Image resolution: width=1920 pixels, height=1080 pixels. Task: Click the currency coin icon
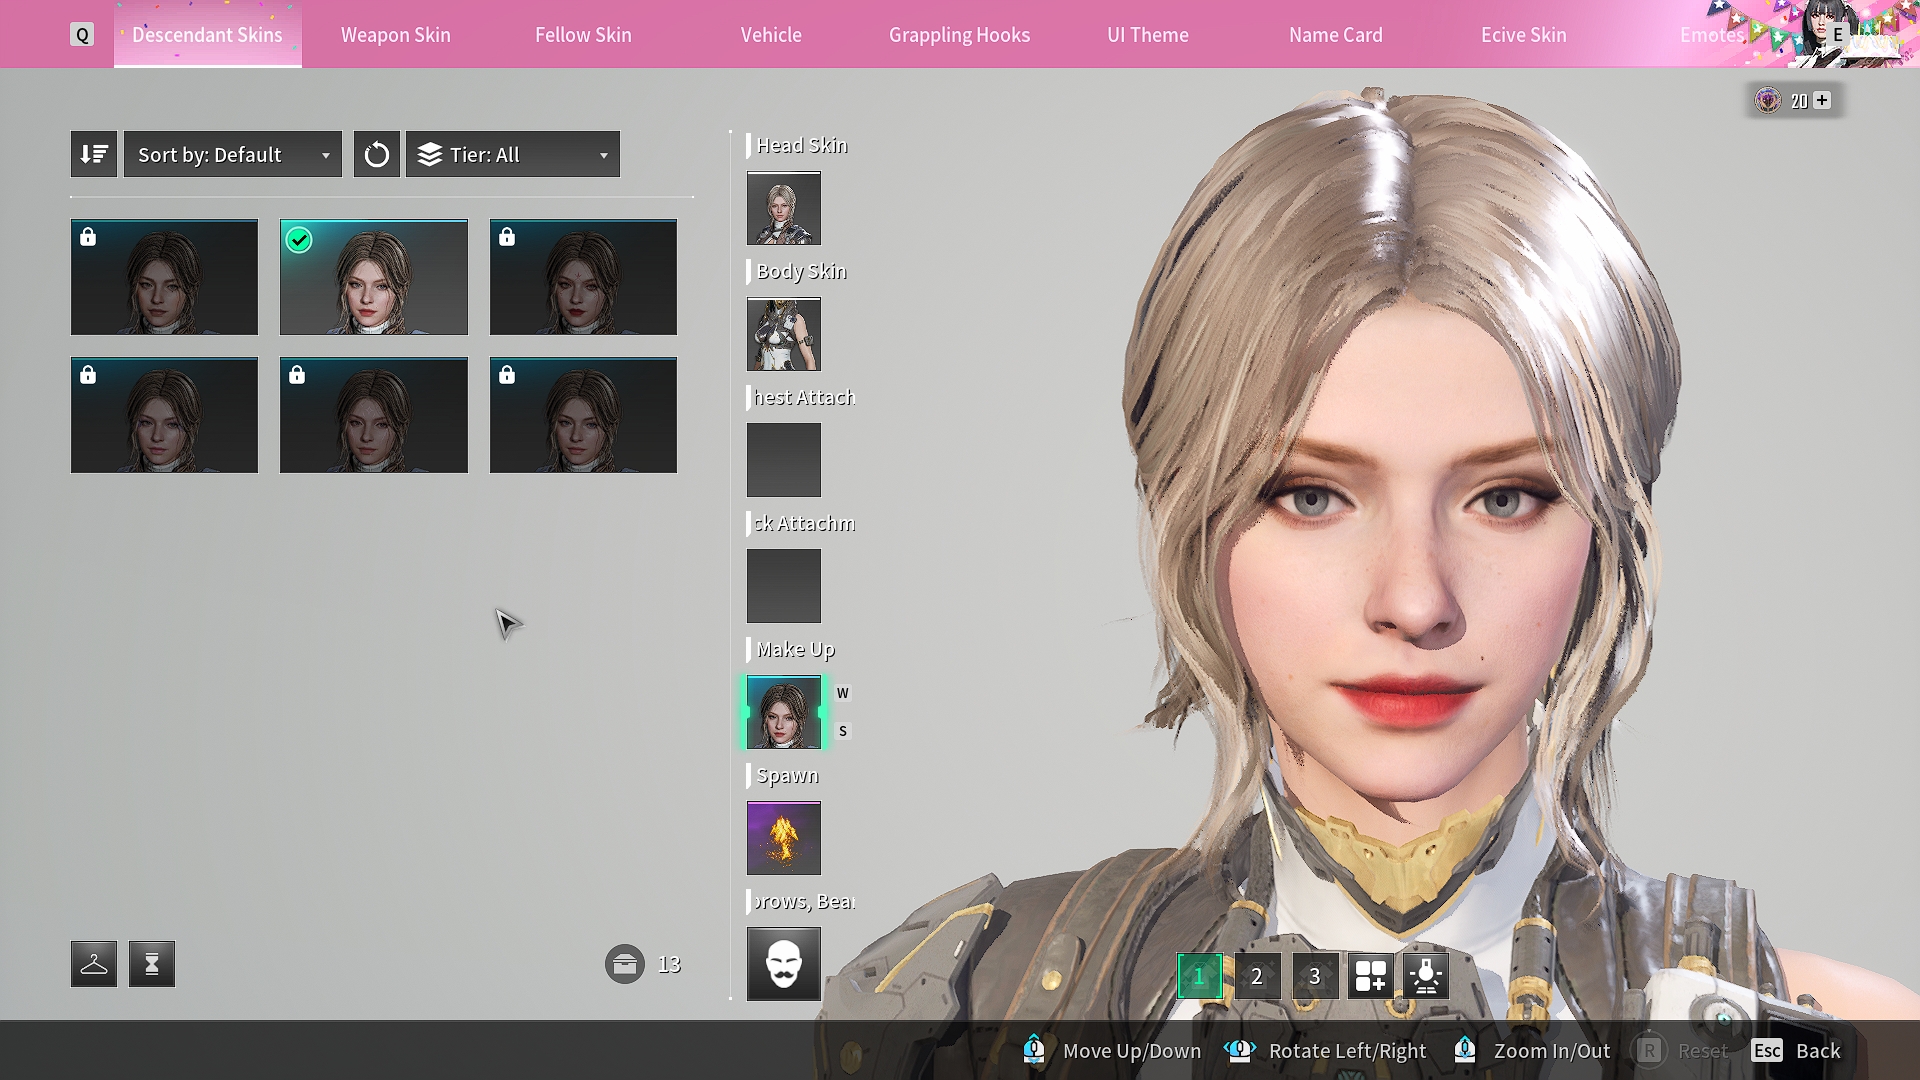click(x=1768, y=100)
